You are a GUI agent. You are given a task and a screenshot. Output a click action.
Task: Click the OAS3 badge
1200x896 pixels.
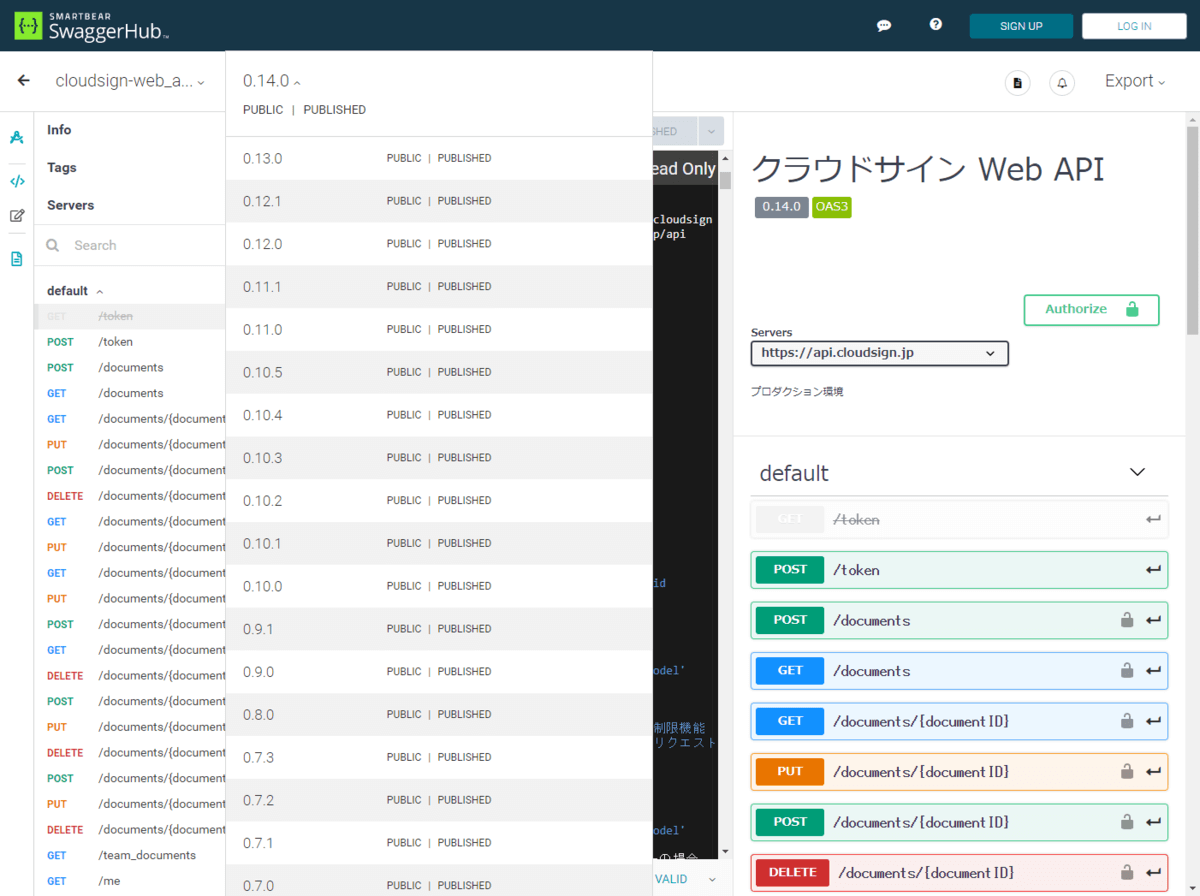click(831, 207)
